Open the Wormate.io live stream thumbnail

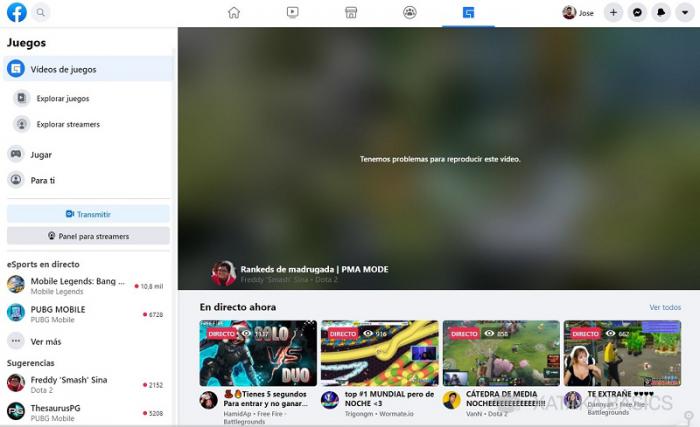(379, 353)
